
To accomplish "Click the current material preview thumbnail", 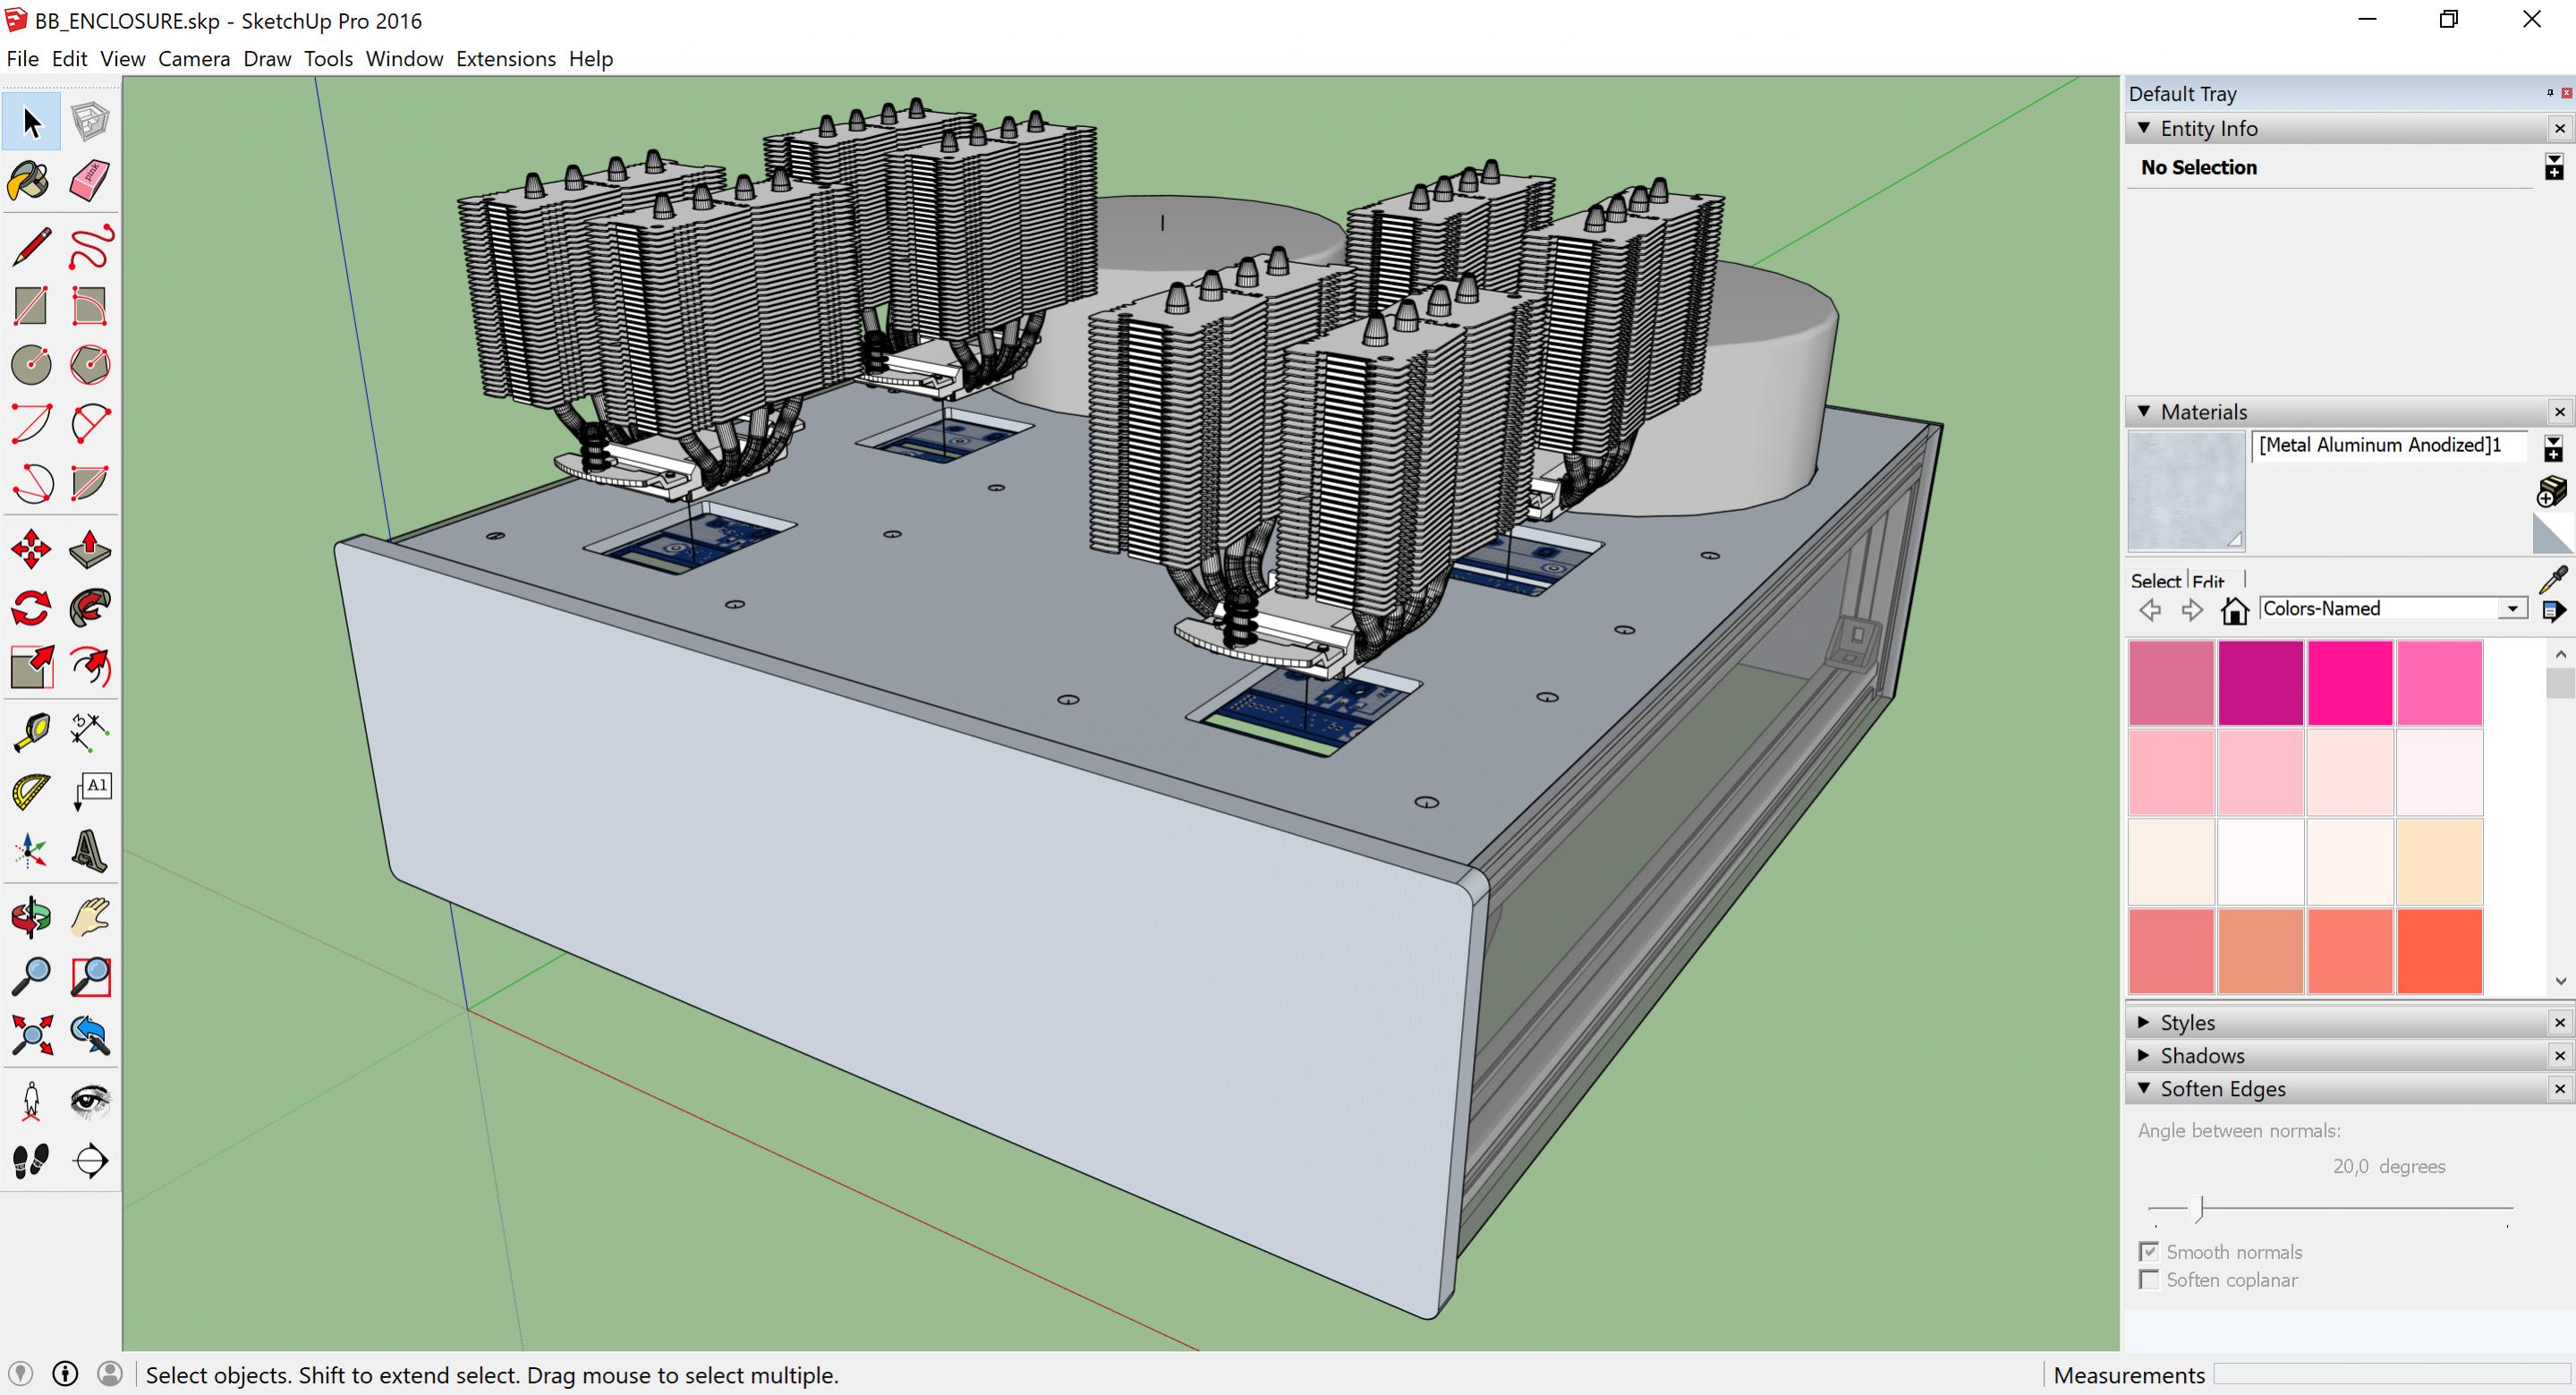I will [x=2186, y=491].
